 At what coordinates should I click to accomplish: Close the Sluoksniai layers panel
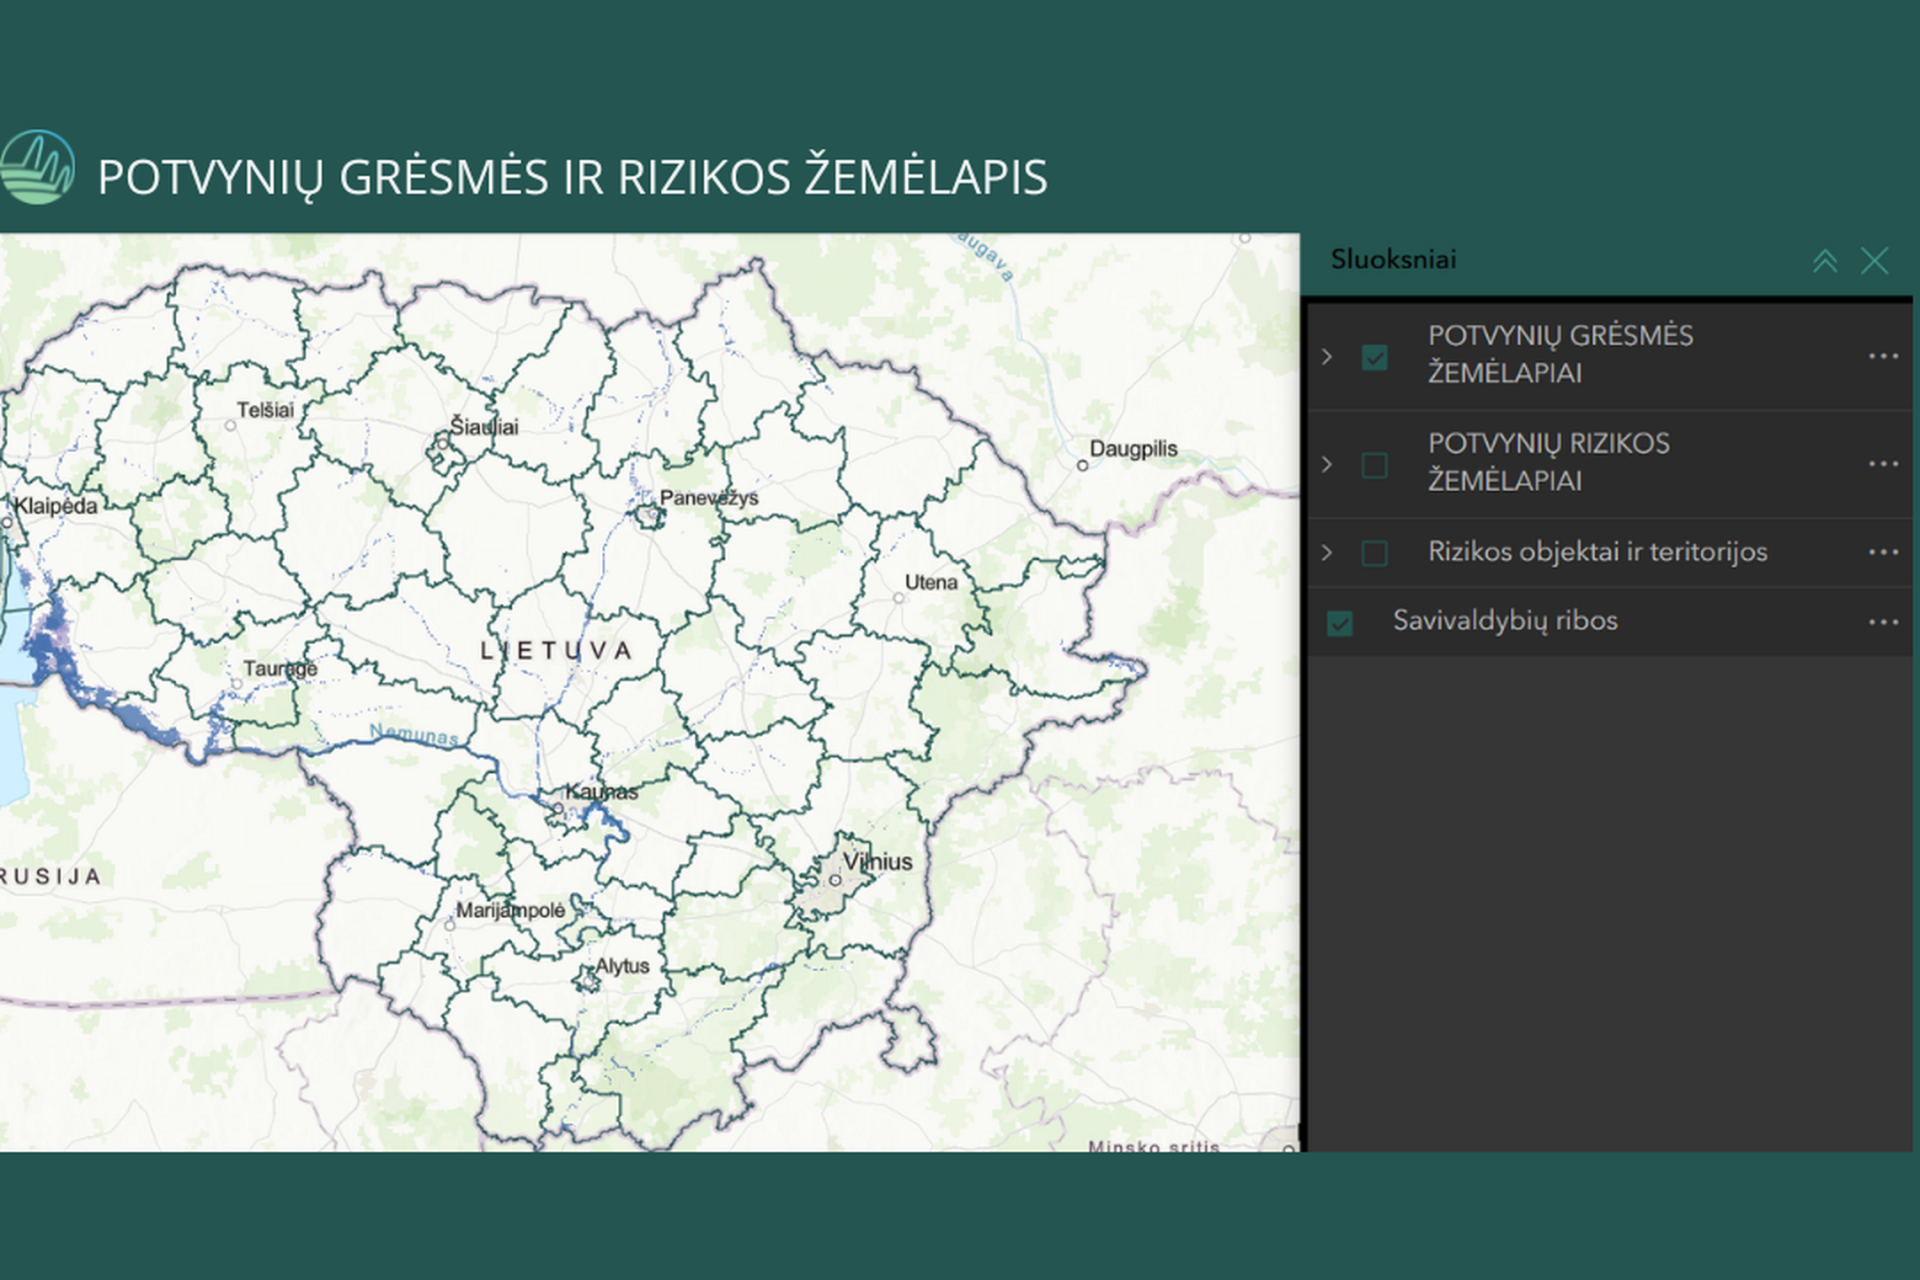(1874, 261)
